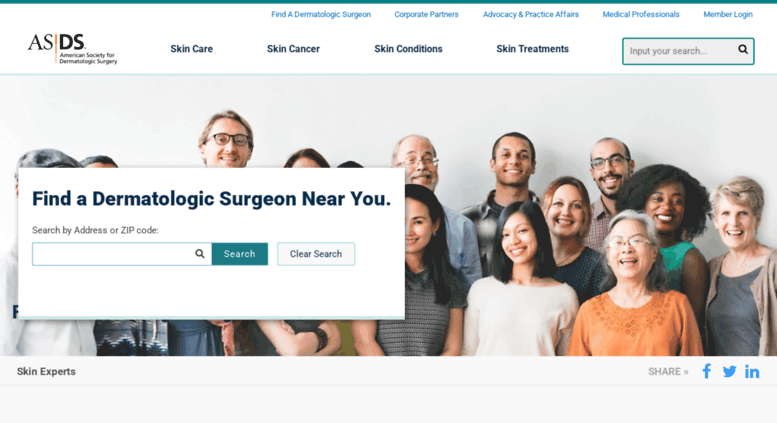This screenshot has width=777, height=423.
Task: Focus the 'Input your search' box
Action: [x=678, y=51]
